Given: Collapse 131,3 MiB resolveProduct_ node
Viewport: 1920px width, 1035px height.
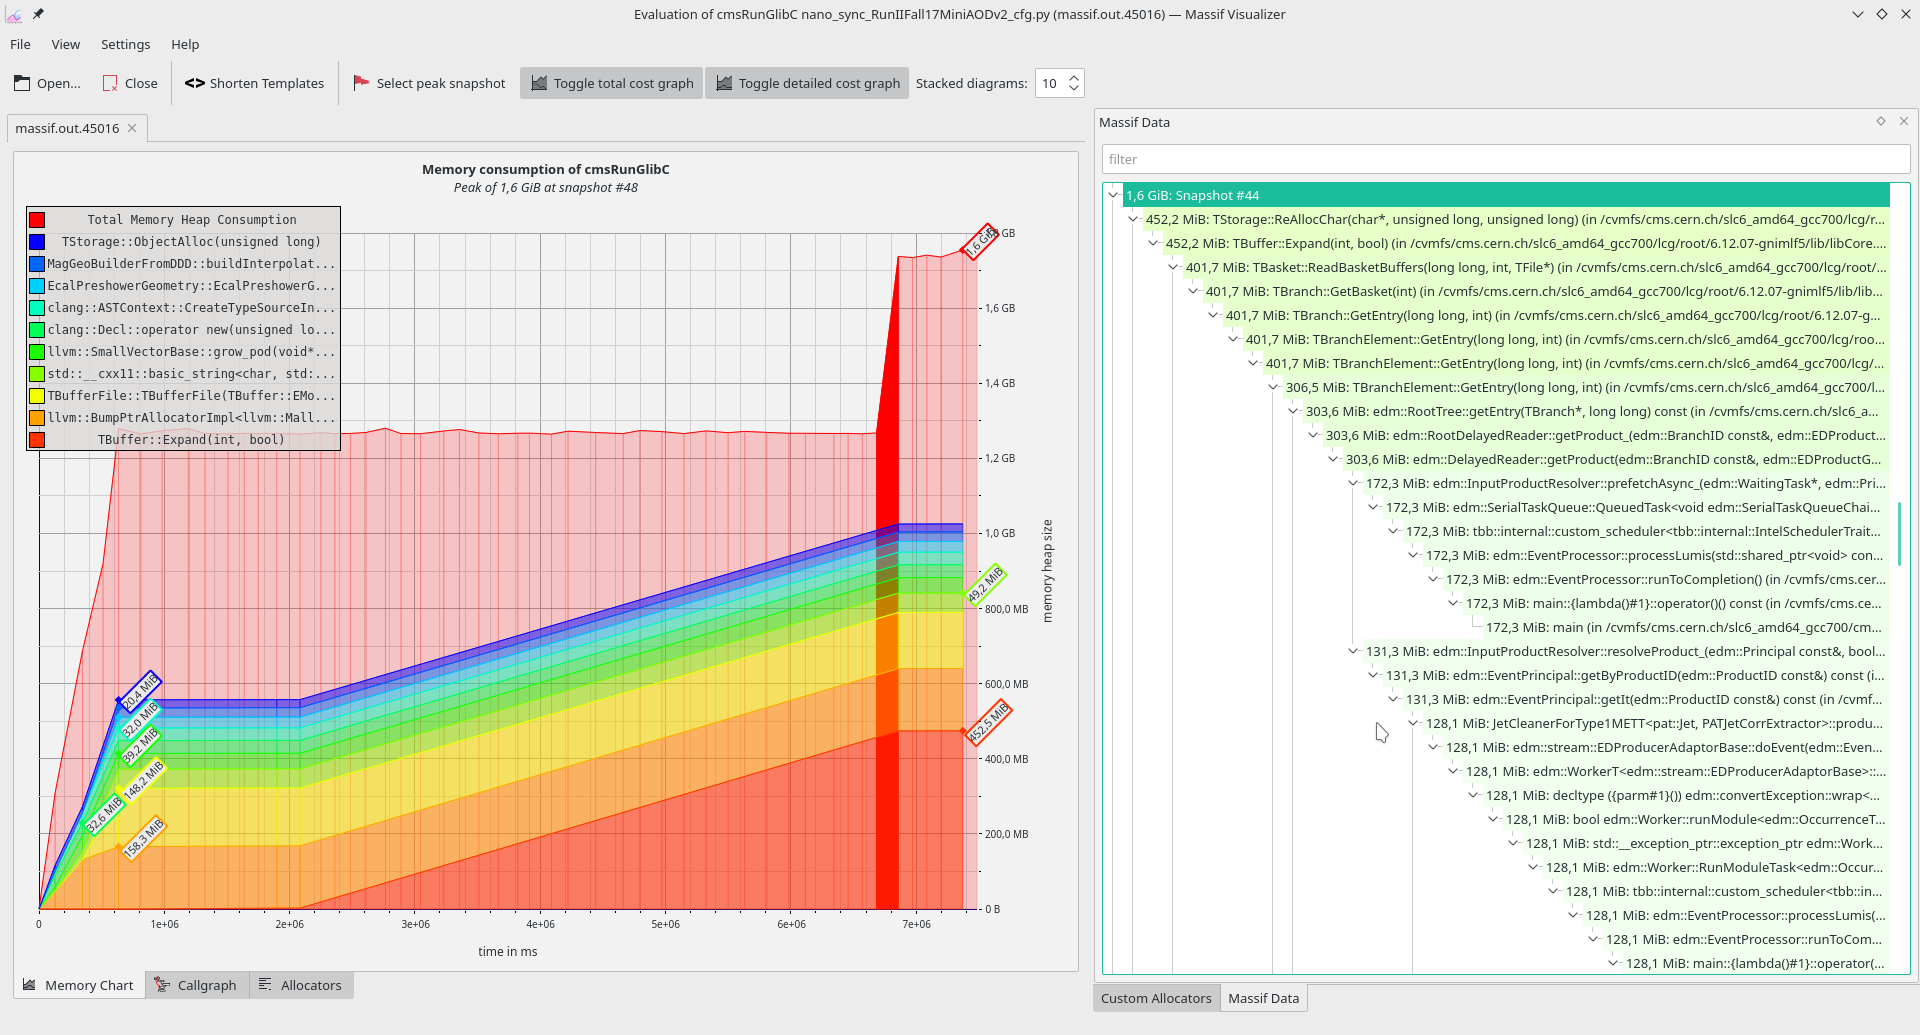Looking at the screenshot, I should click(x=1353, y=651).
